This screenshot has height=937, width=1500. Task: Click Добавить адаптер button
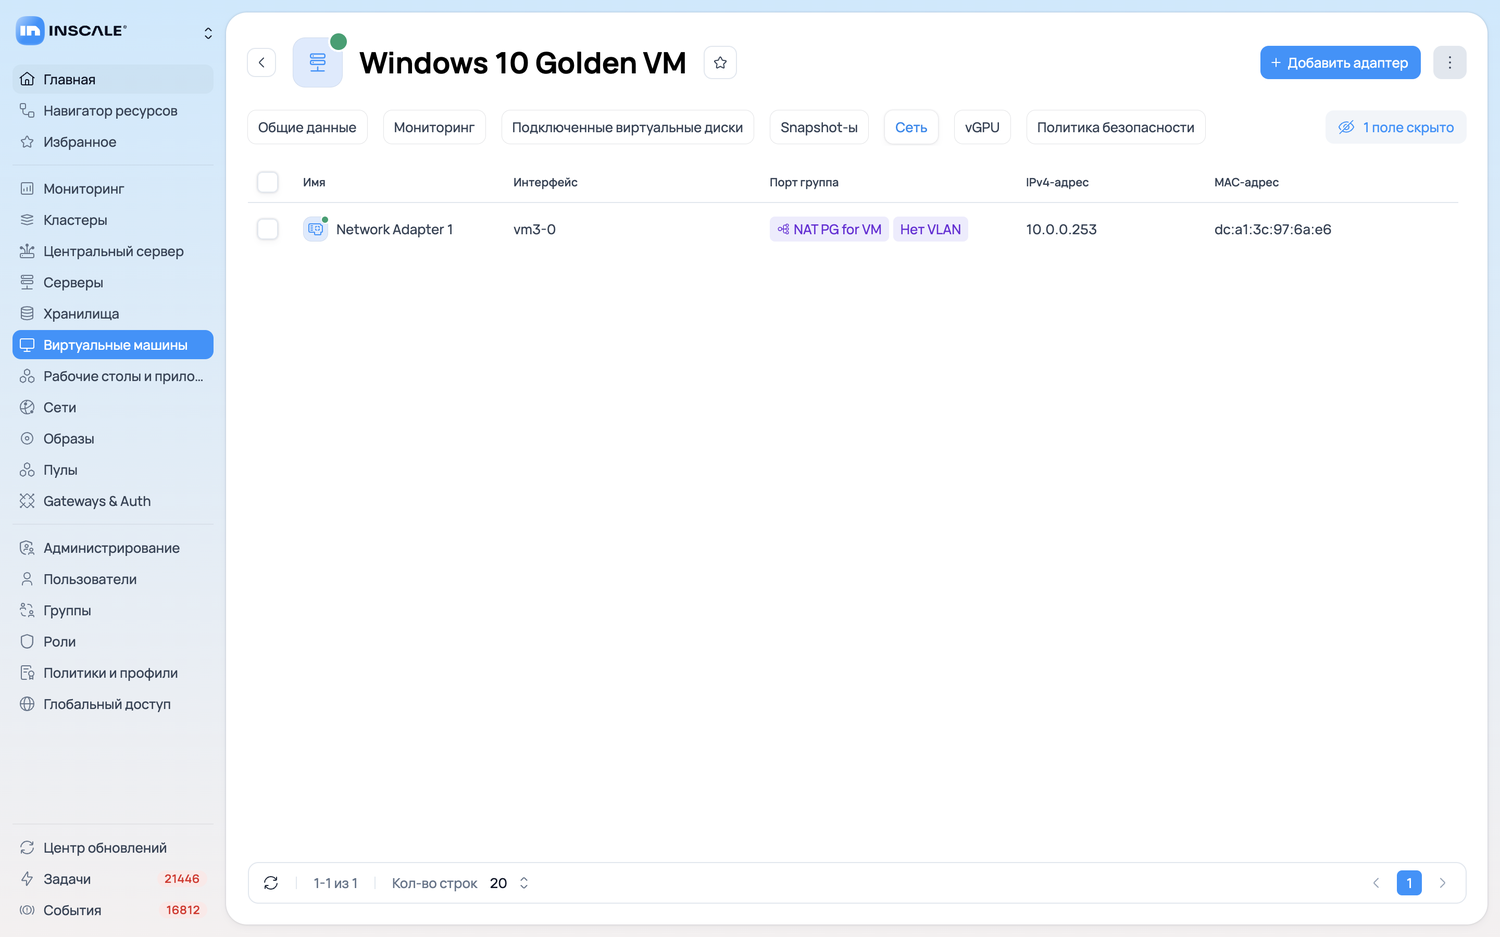tap(1340, 62)
